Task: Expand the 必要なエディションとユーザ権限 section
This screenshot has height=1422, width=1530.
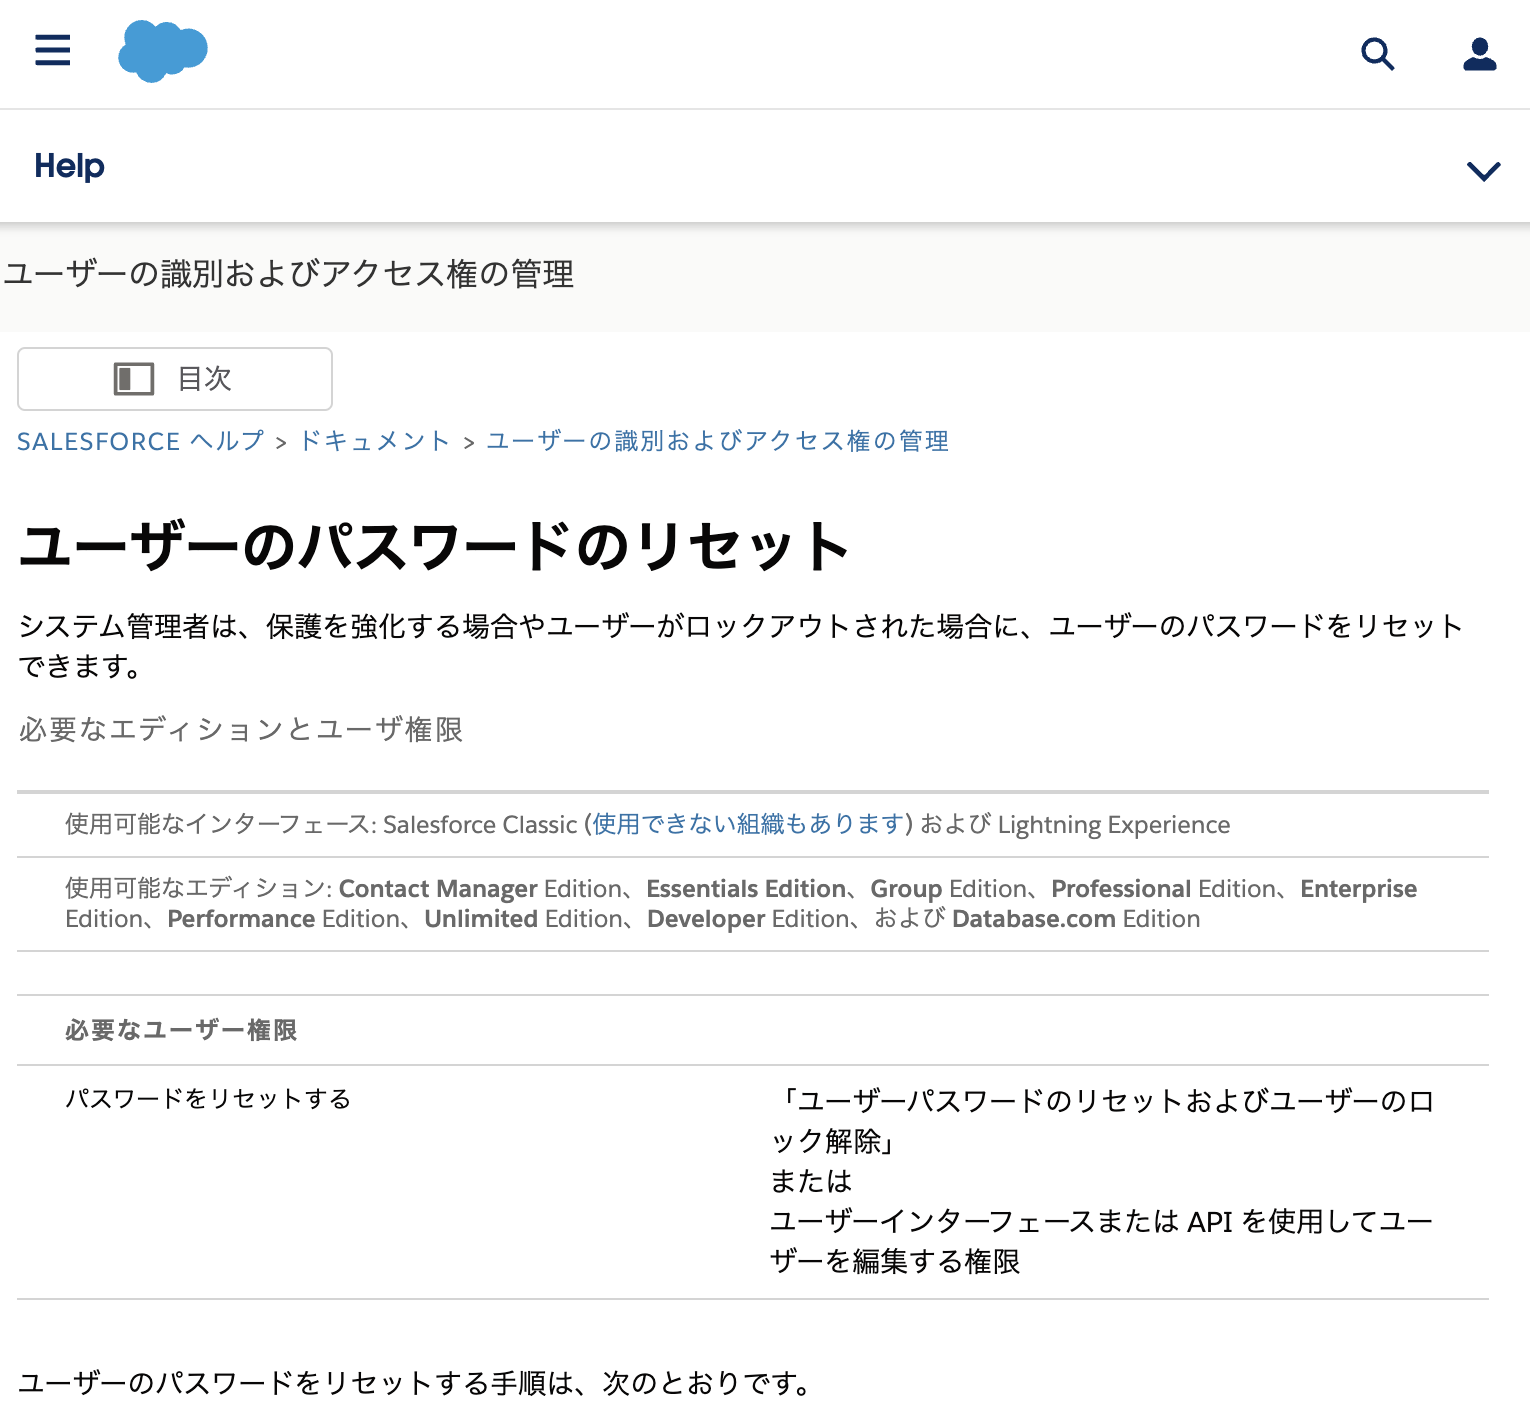Action: click(241, 729)
